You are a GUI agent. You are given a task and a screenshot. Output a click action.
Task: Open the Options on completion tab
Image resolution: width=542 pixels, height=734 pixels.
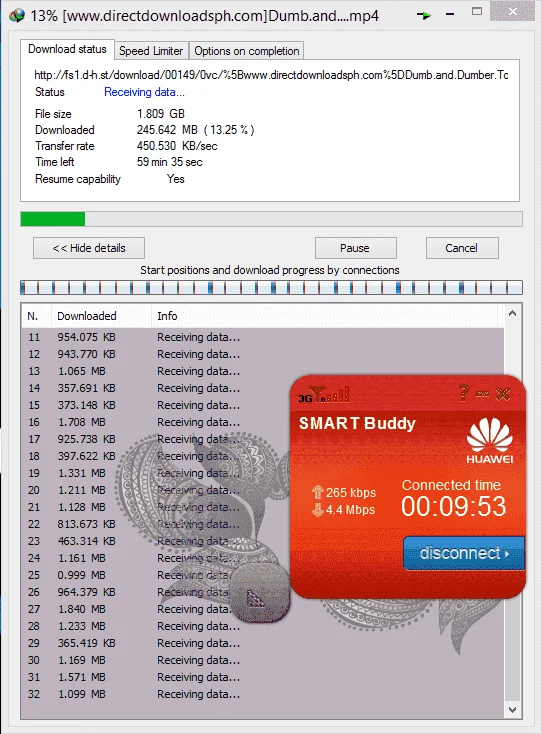point(247,51)
